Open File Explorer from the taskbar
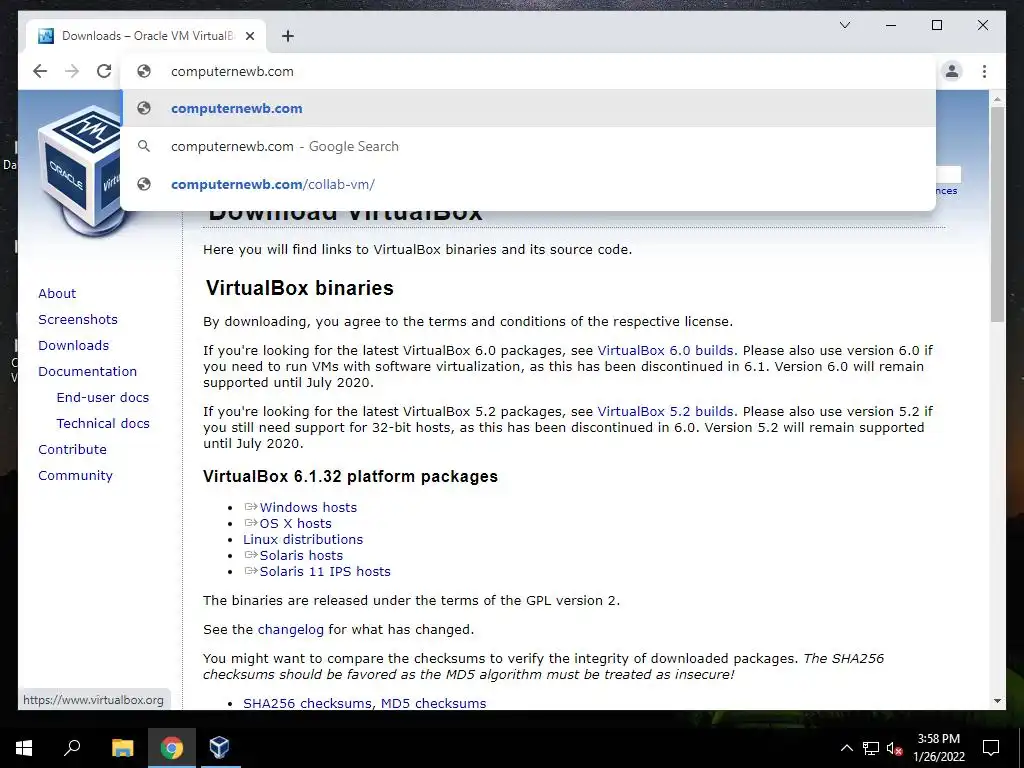The height and width of the screenshot is (768, 1024). click(122, 748)
